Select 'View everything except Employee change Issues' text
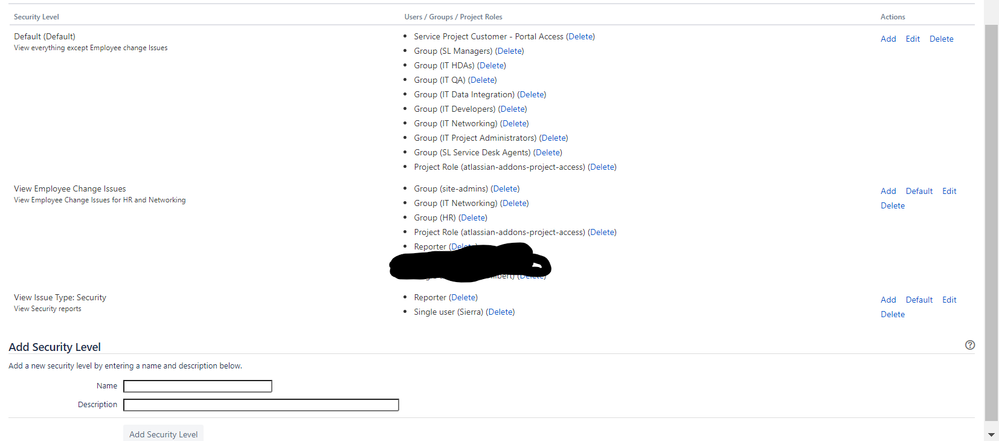 90,48
